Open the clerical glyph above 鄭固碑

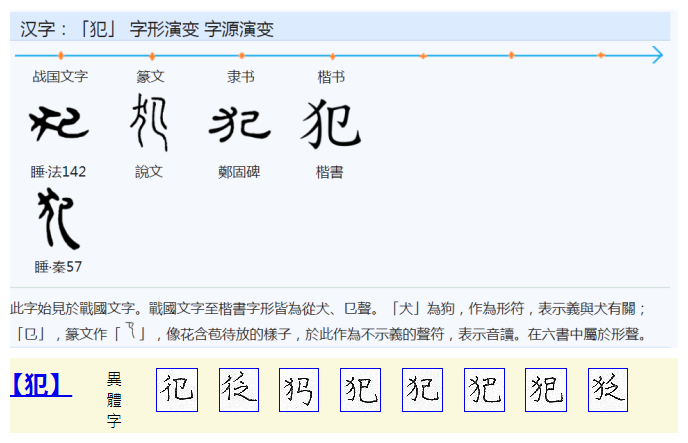[x=240, y=125]
